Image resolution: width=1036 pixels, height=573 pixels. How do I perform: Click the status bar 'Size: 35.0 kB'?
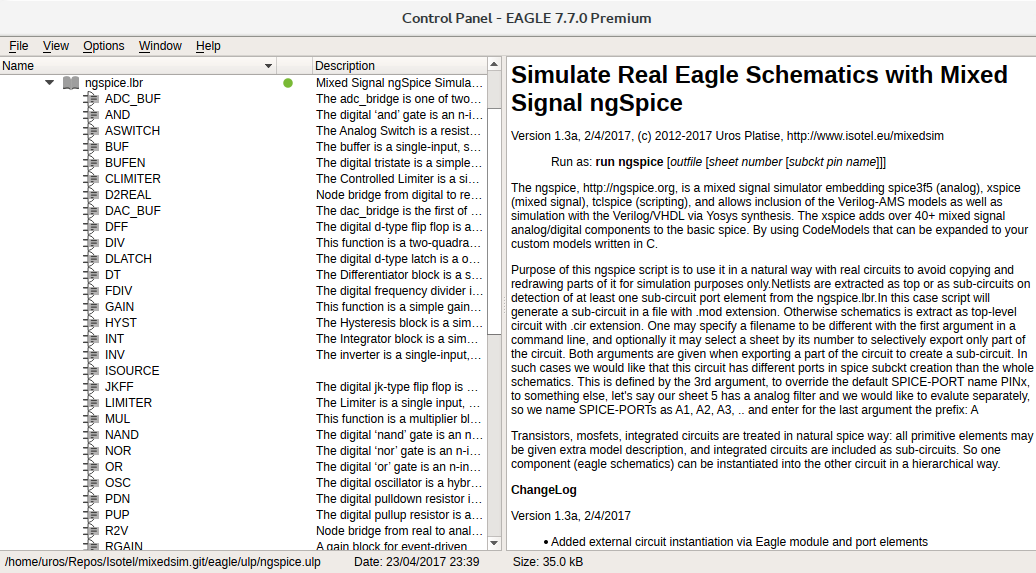[x=548, y=562]
